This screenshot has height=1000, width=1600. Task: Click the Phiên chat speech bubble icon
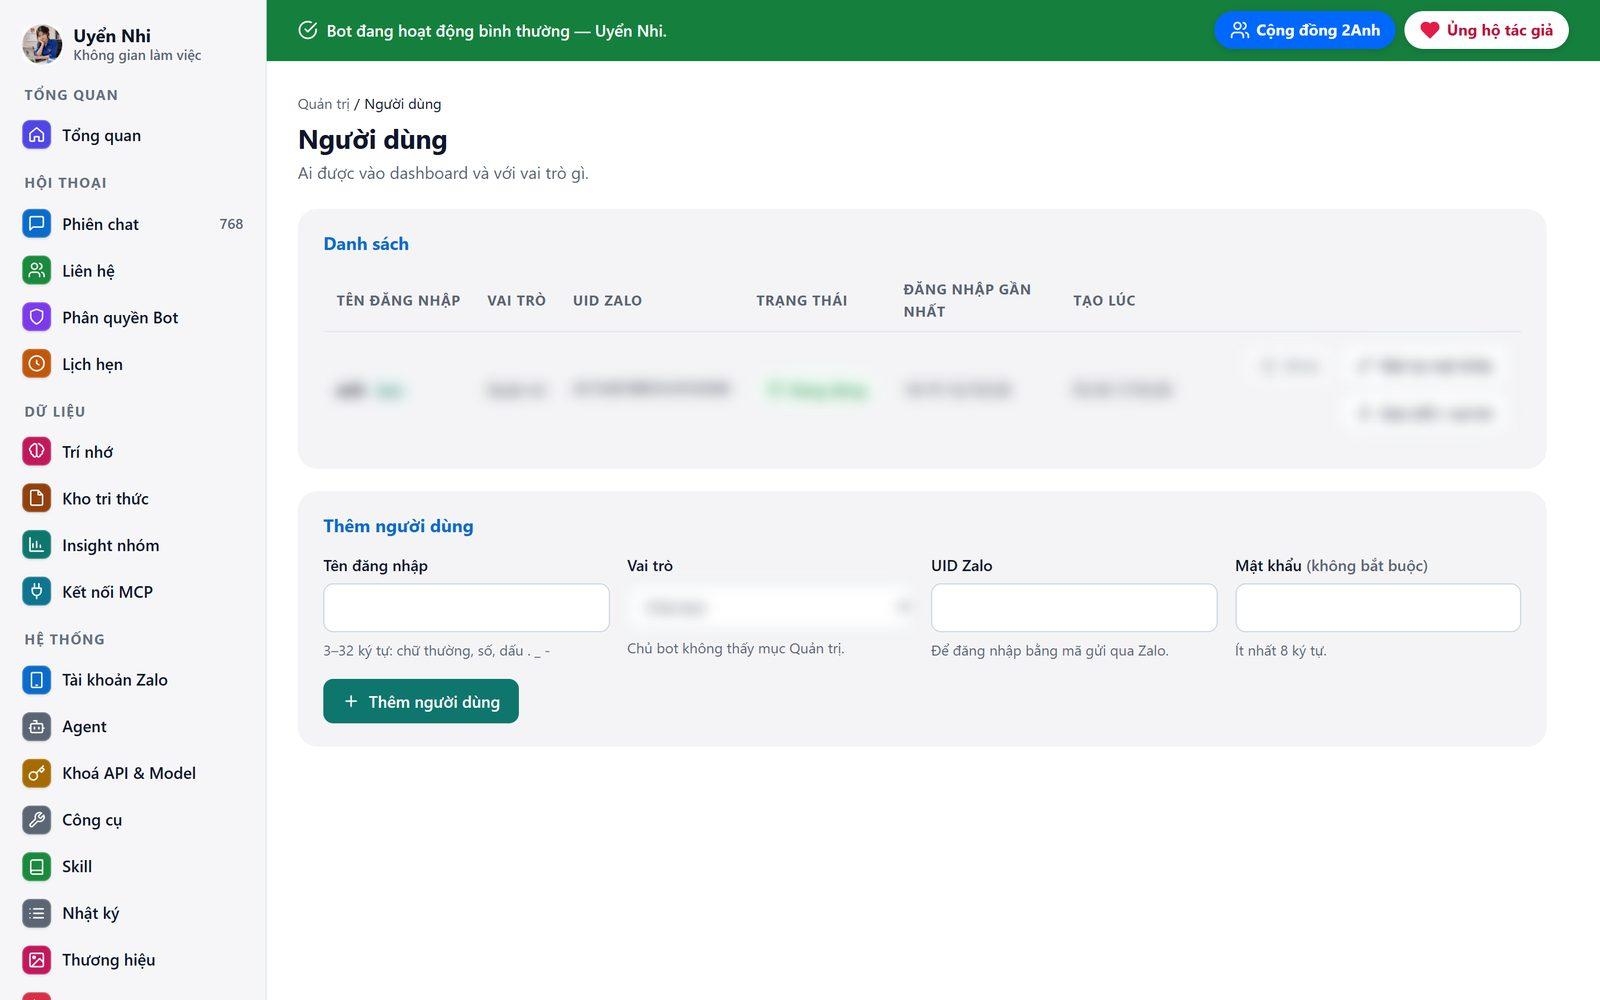tap(37, 224)
